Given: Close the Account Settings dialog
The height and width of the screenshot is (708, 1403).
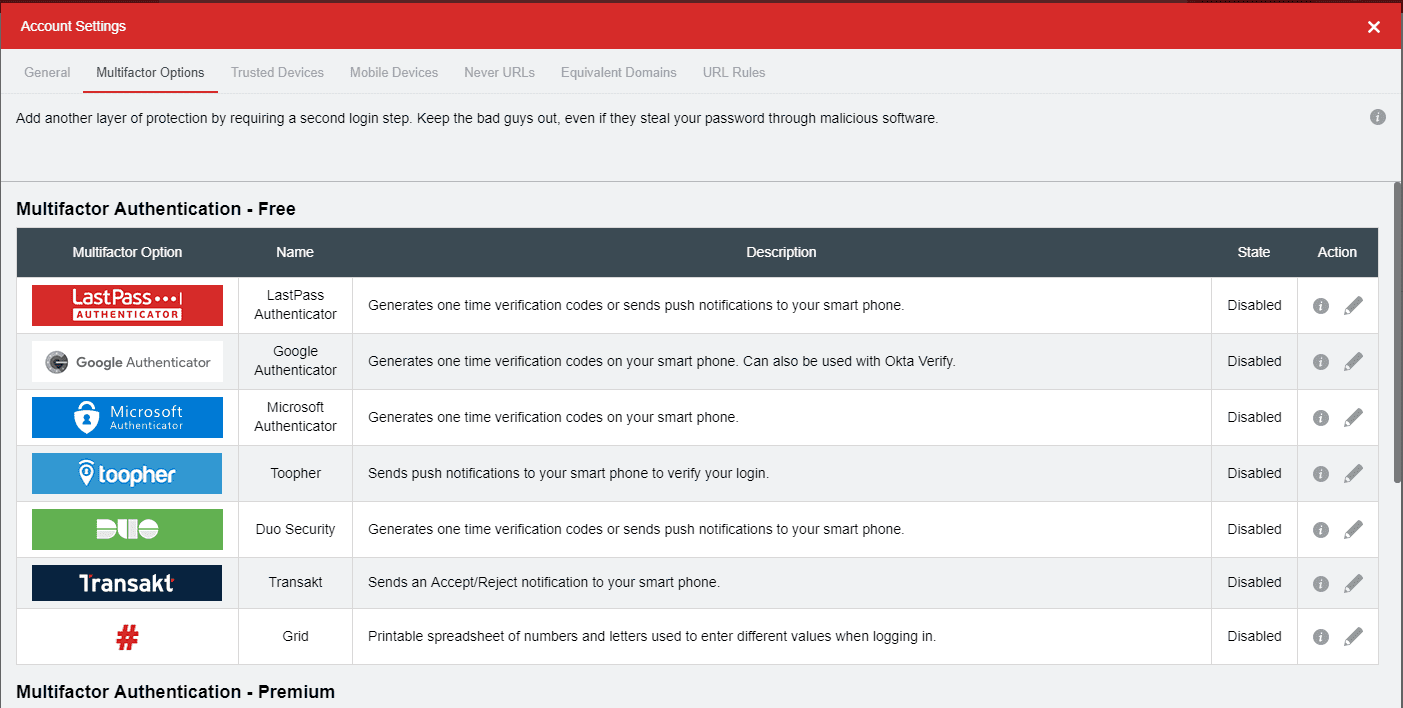Looking at the screenshot, I should (1374, 27).
